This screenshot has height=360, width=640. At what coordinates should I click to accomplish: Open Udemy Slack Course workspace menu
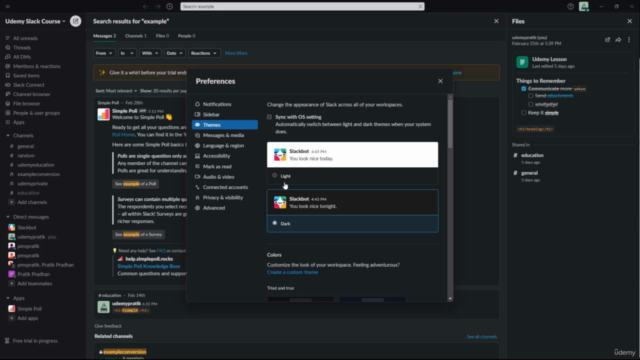coord(35,21)
